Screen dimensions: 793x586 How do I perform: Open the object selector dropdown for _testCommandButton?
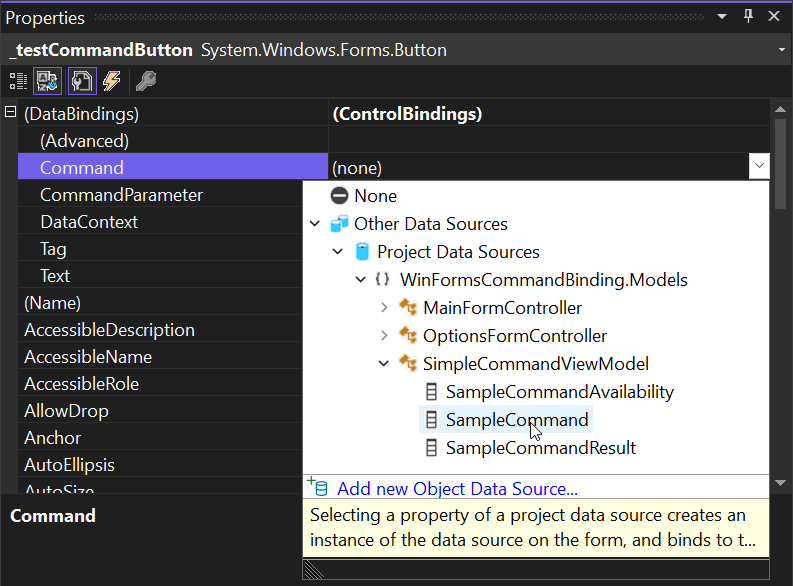point(781,50)
